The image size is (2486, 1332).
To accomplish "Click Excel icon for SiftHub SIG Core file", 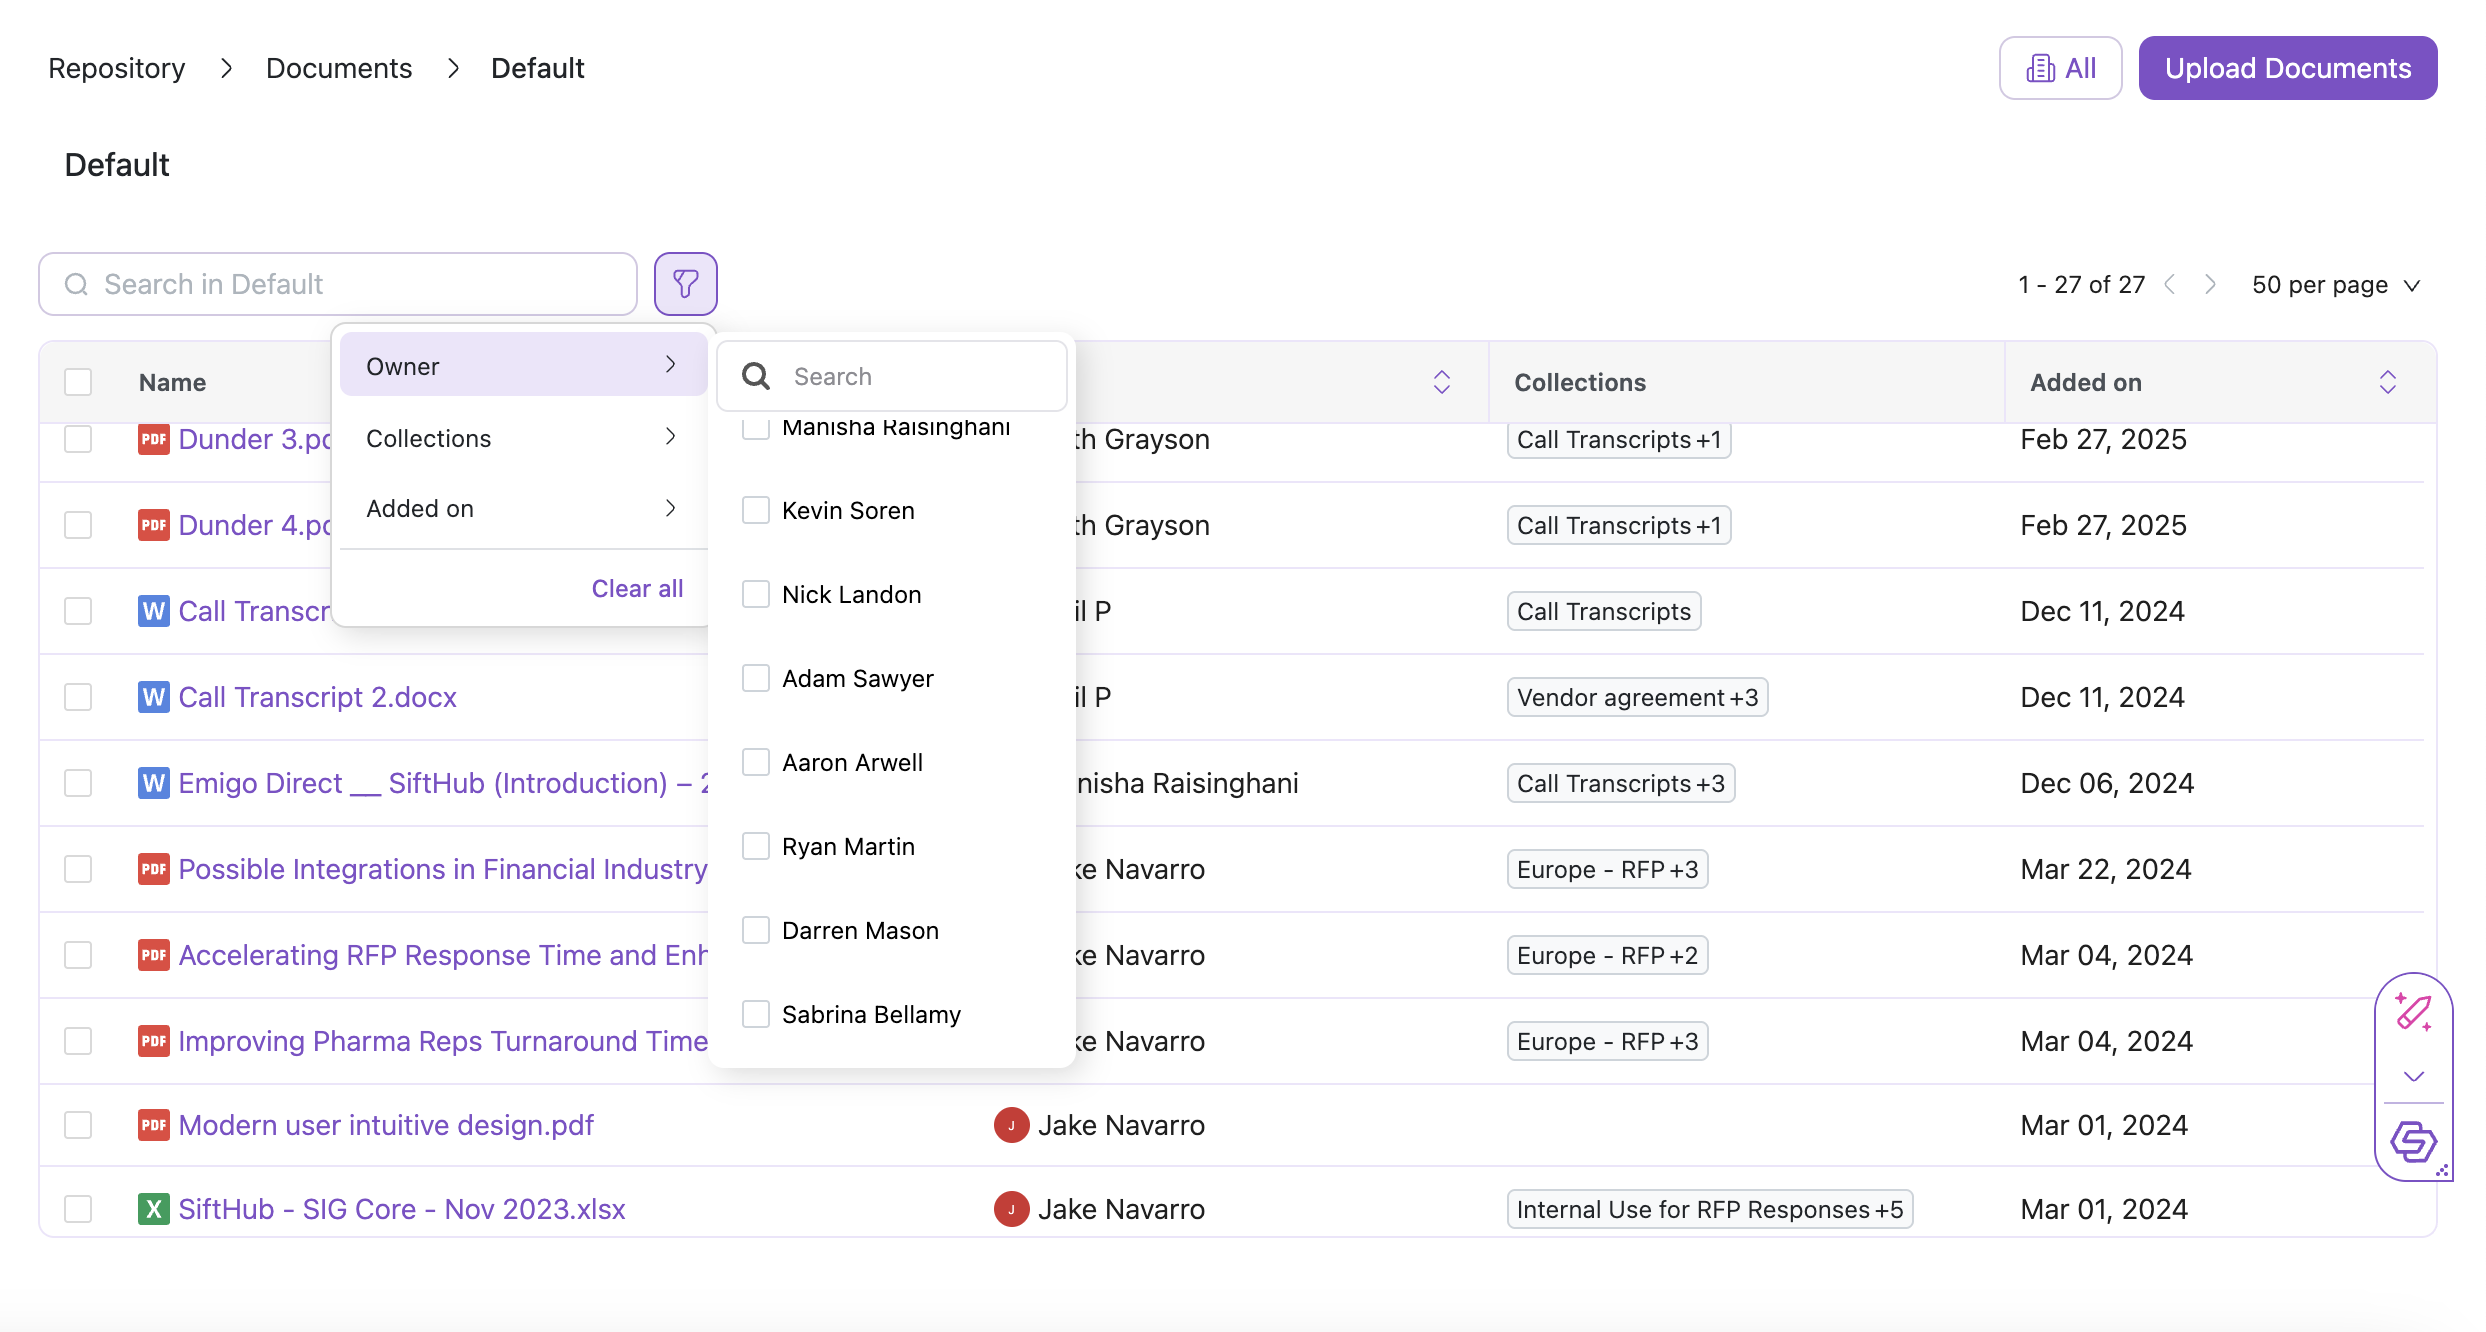I will (153, 1209).
